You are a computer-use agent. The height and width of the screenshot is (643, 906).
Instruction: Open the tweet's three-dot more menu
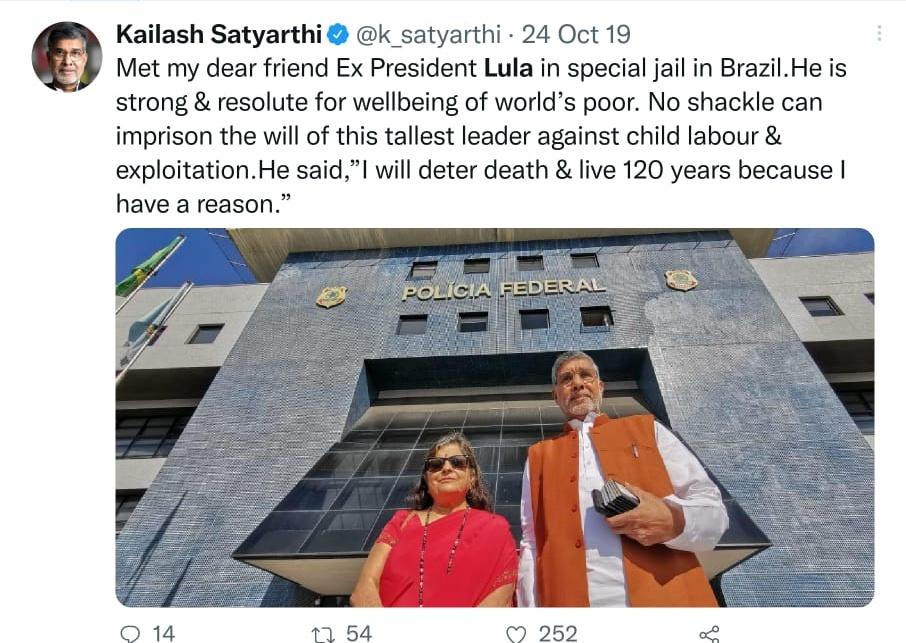[879, 34]
